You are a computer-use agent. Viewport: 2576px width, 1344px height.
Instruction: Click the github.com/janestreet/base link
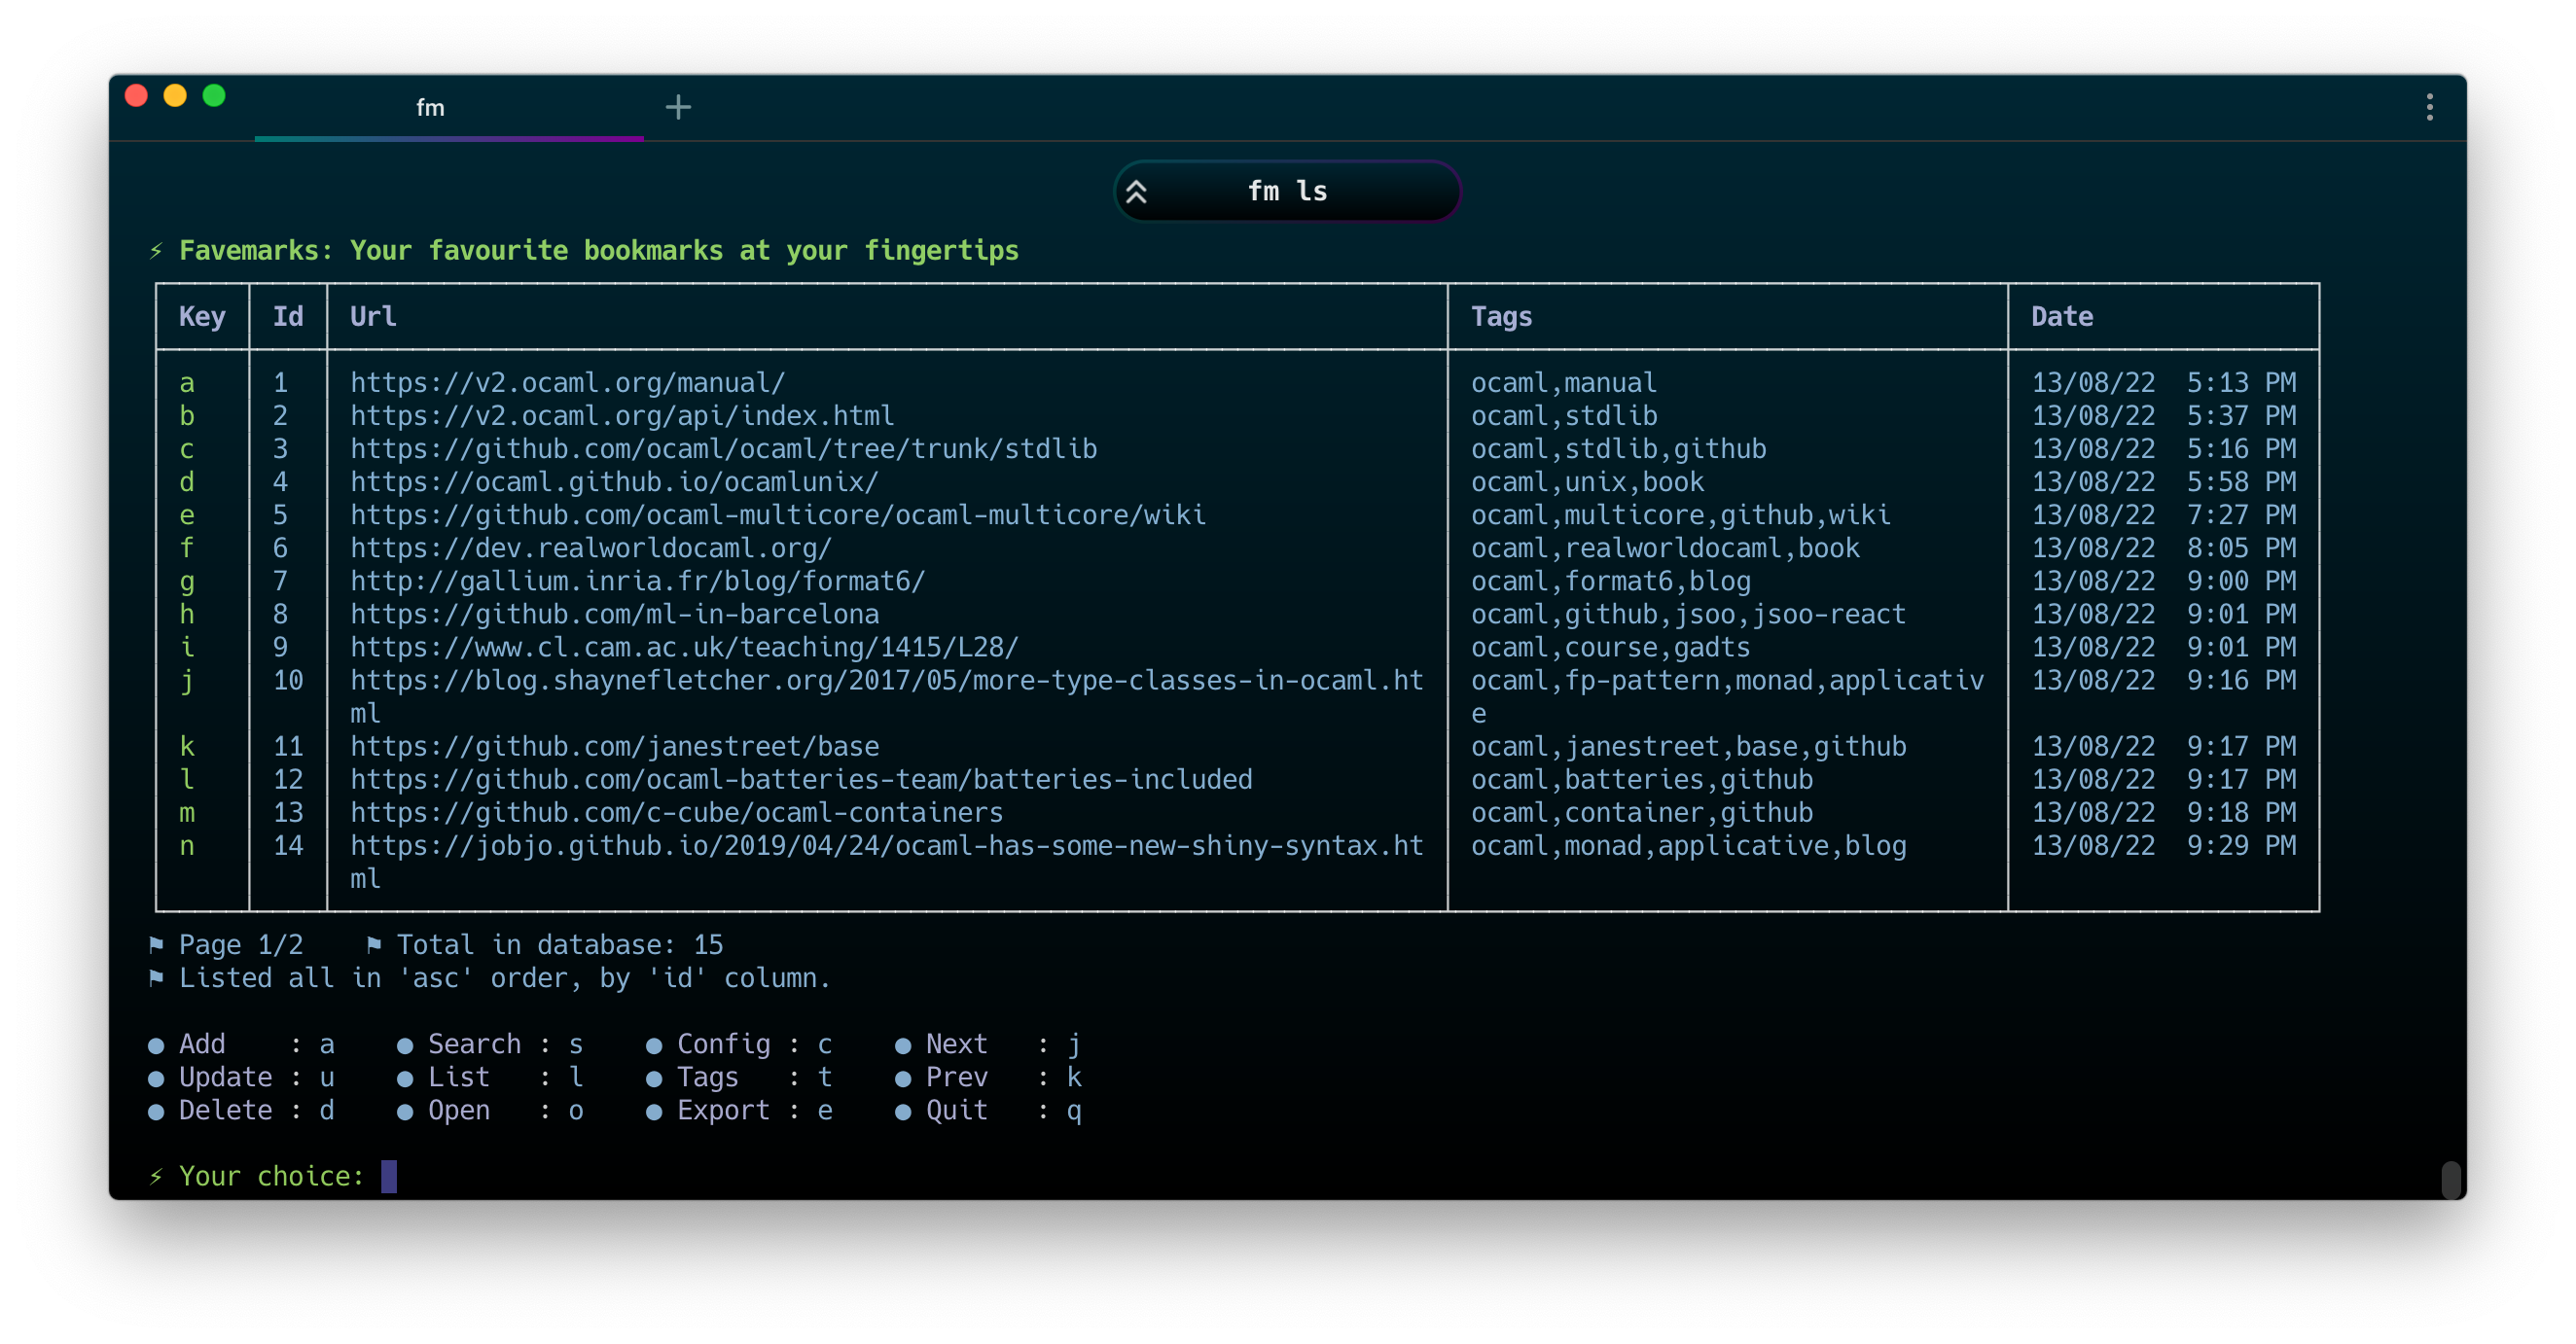(614, 746)
